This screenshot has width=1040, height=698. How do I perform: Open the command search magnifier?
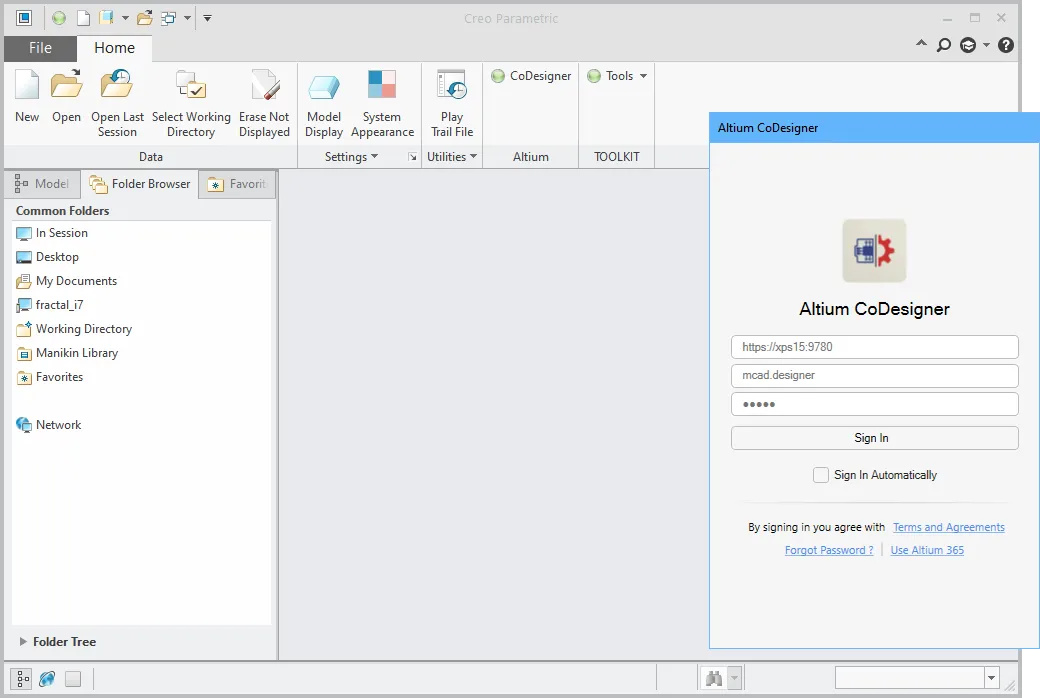coord(943,45)
